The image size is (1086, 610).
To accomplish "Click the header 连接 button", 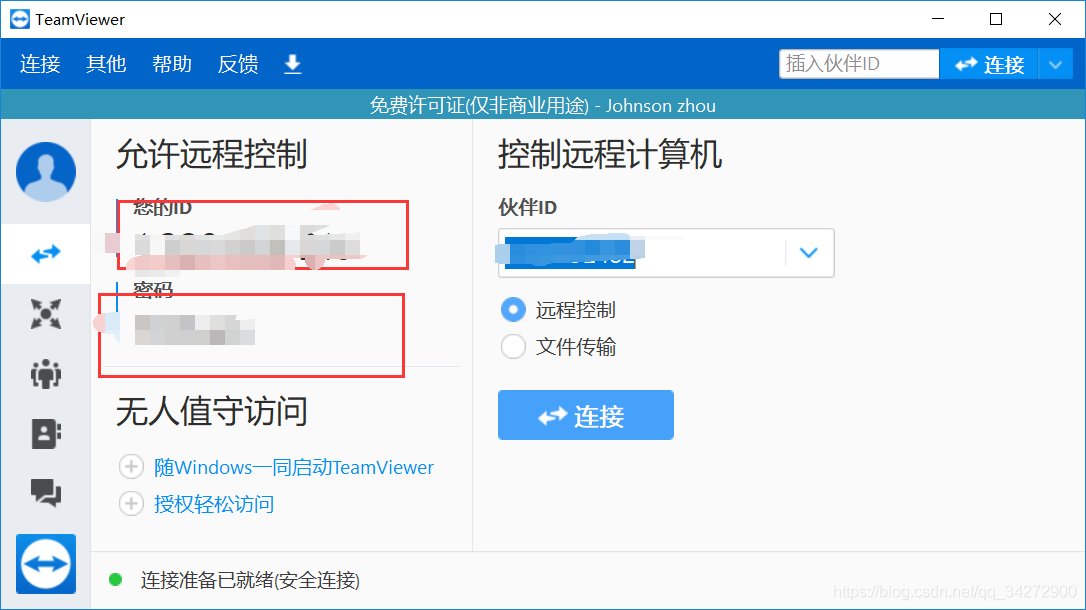I will pyautogui.click(x=988, y=64).
